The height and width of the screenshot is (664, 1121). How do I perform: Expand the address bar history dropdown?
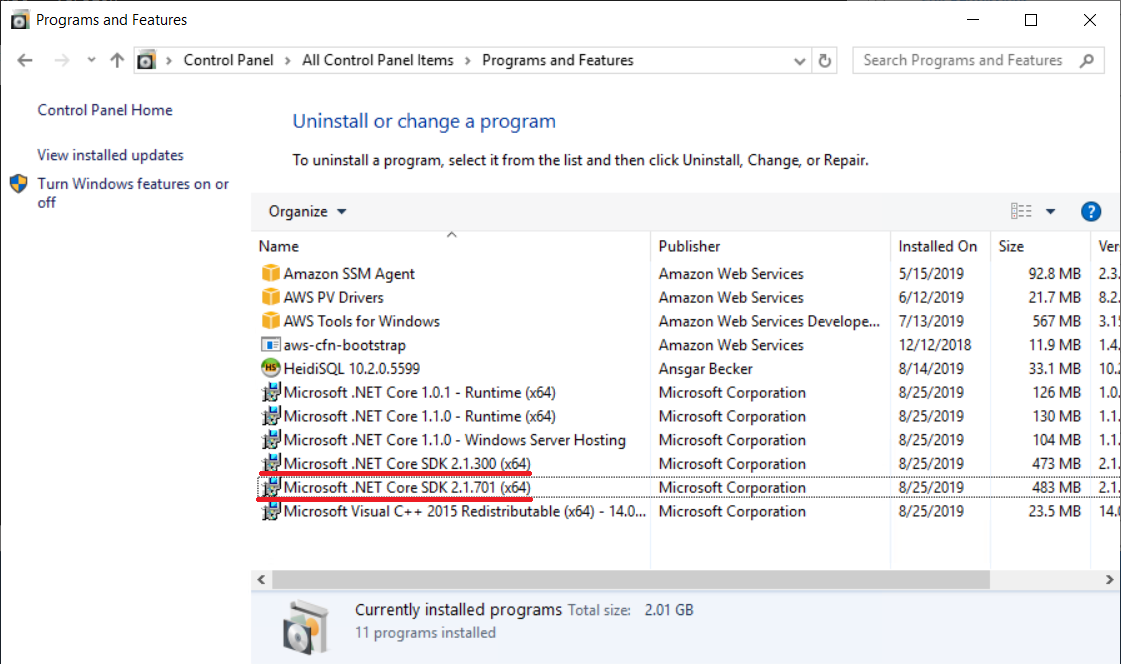(x=799, y=61)
